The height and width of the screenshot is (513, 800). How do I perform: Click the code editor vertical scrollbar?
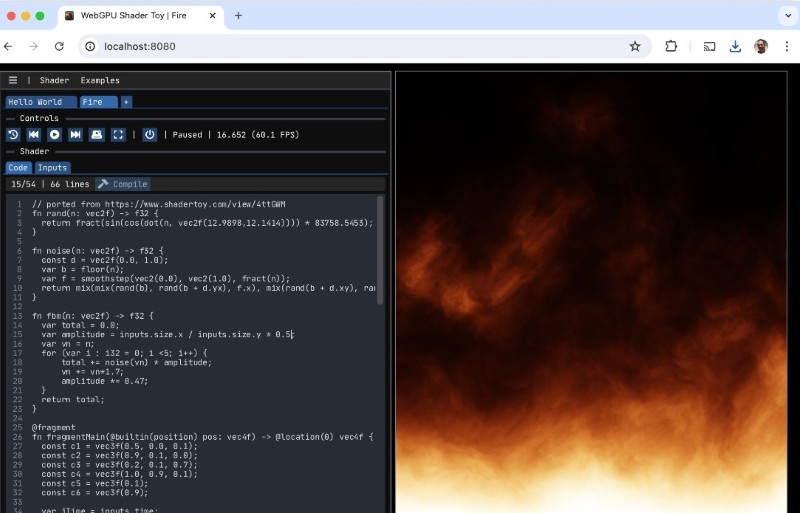coord(380,250)
